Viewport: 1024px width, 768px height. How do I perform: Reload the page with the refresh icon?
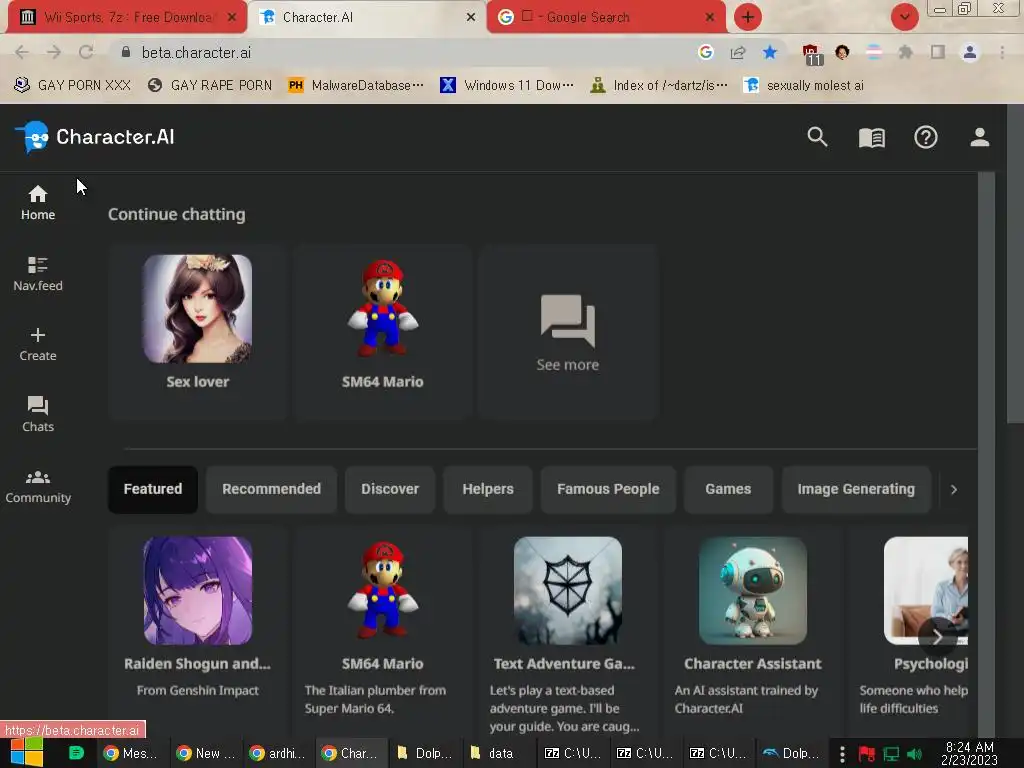click(86, 52)
